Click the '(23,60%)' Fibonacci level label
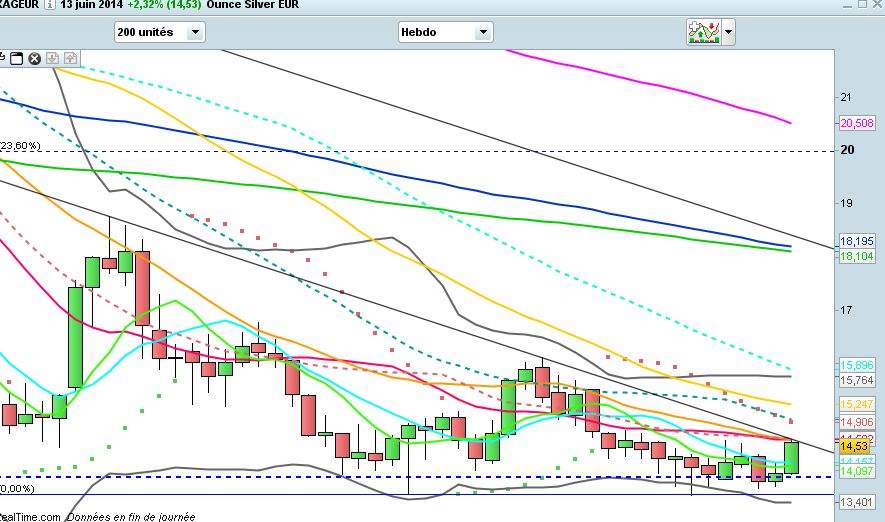Viewport: 885px width, 522px height. [x=20, y=146]
